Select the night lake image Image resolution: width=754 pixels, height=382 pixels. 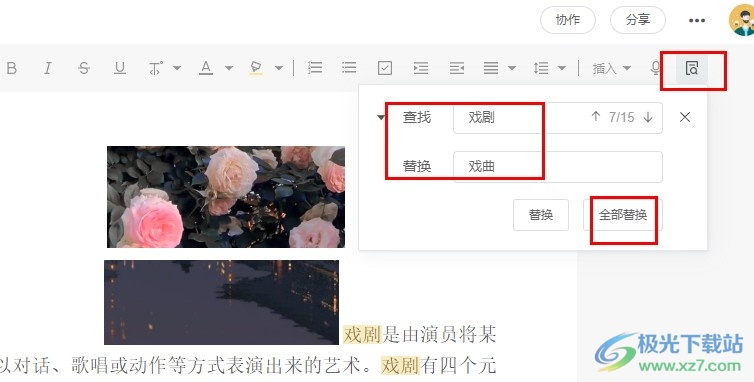[222, 303]
